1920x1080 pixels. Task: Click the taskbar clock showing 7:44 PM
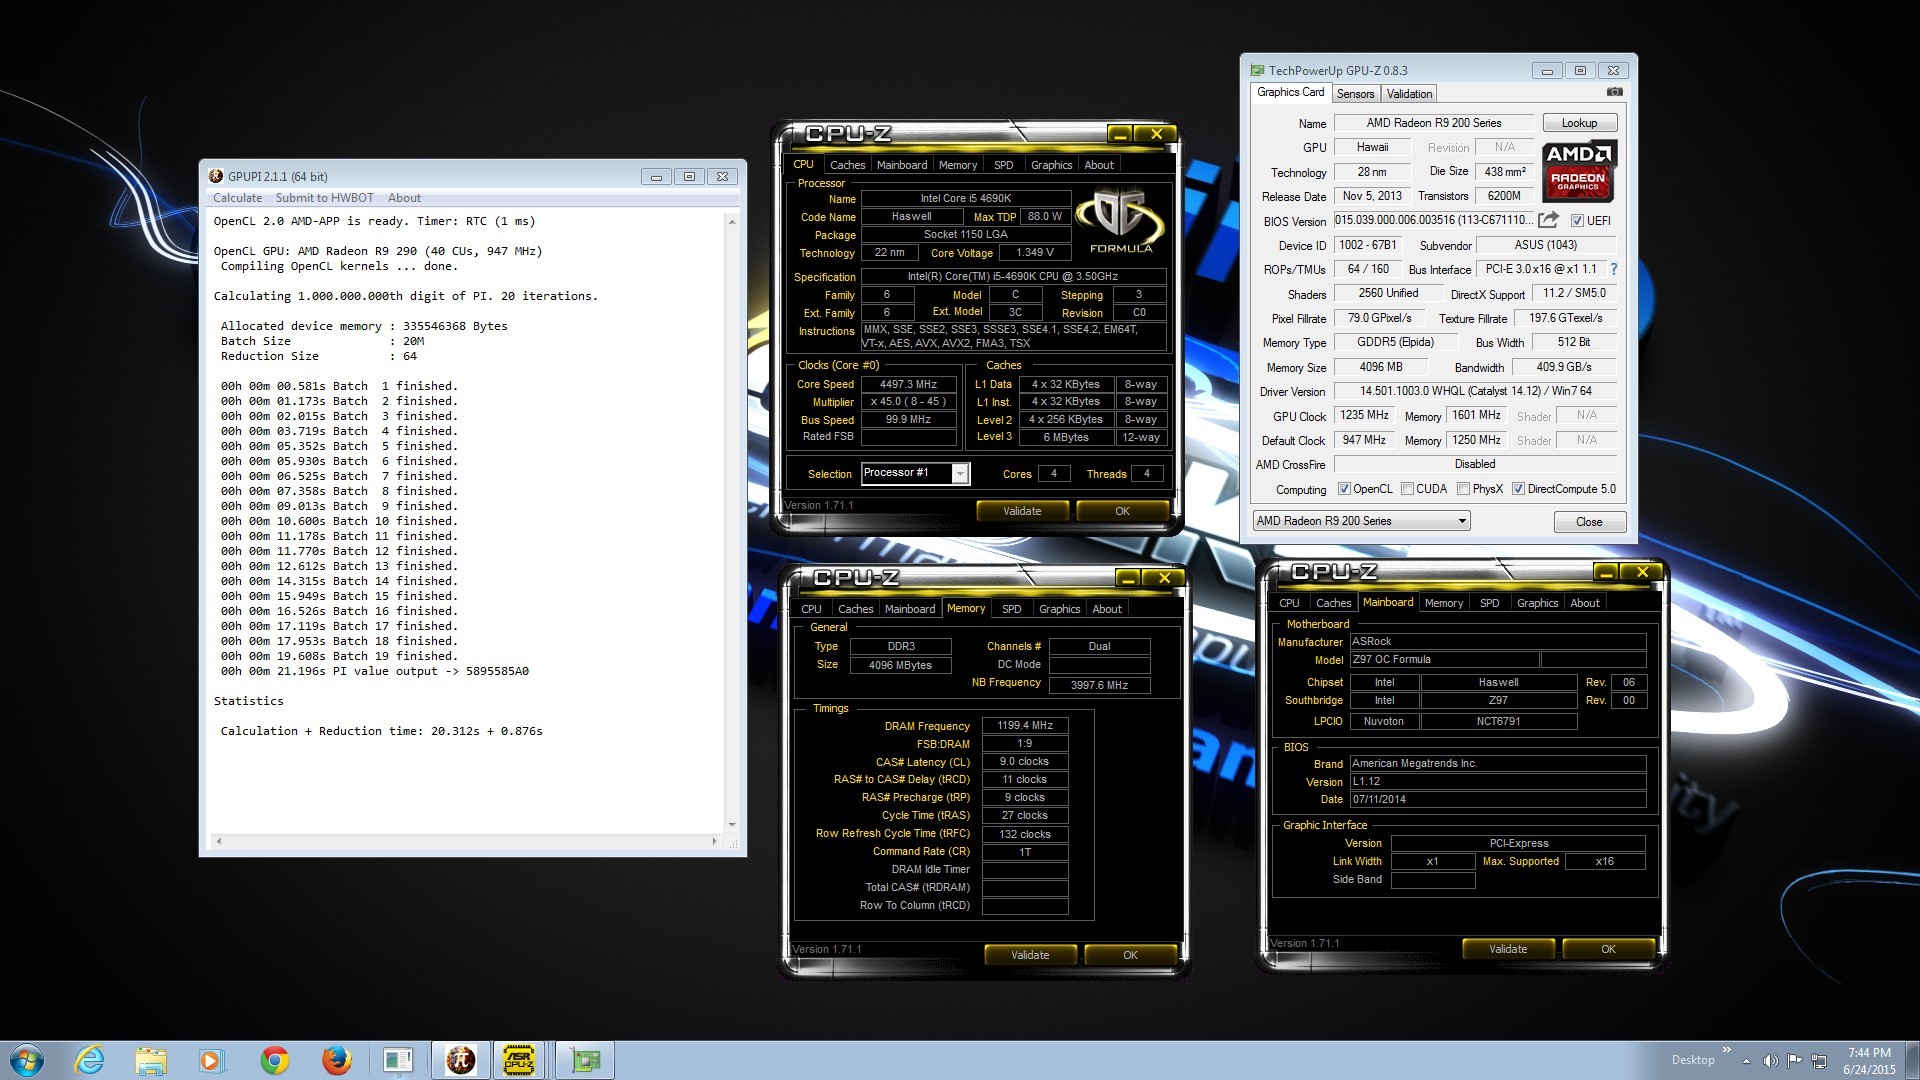click(1869, 1052)
